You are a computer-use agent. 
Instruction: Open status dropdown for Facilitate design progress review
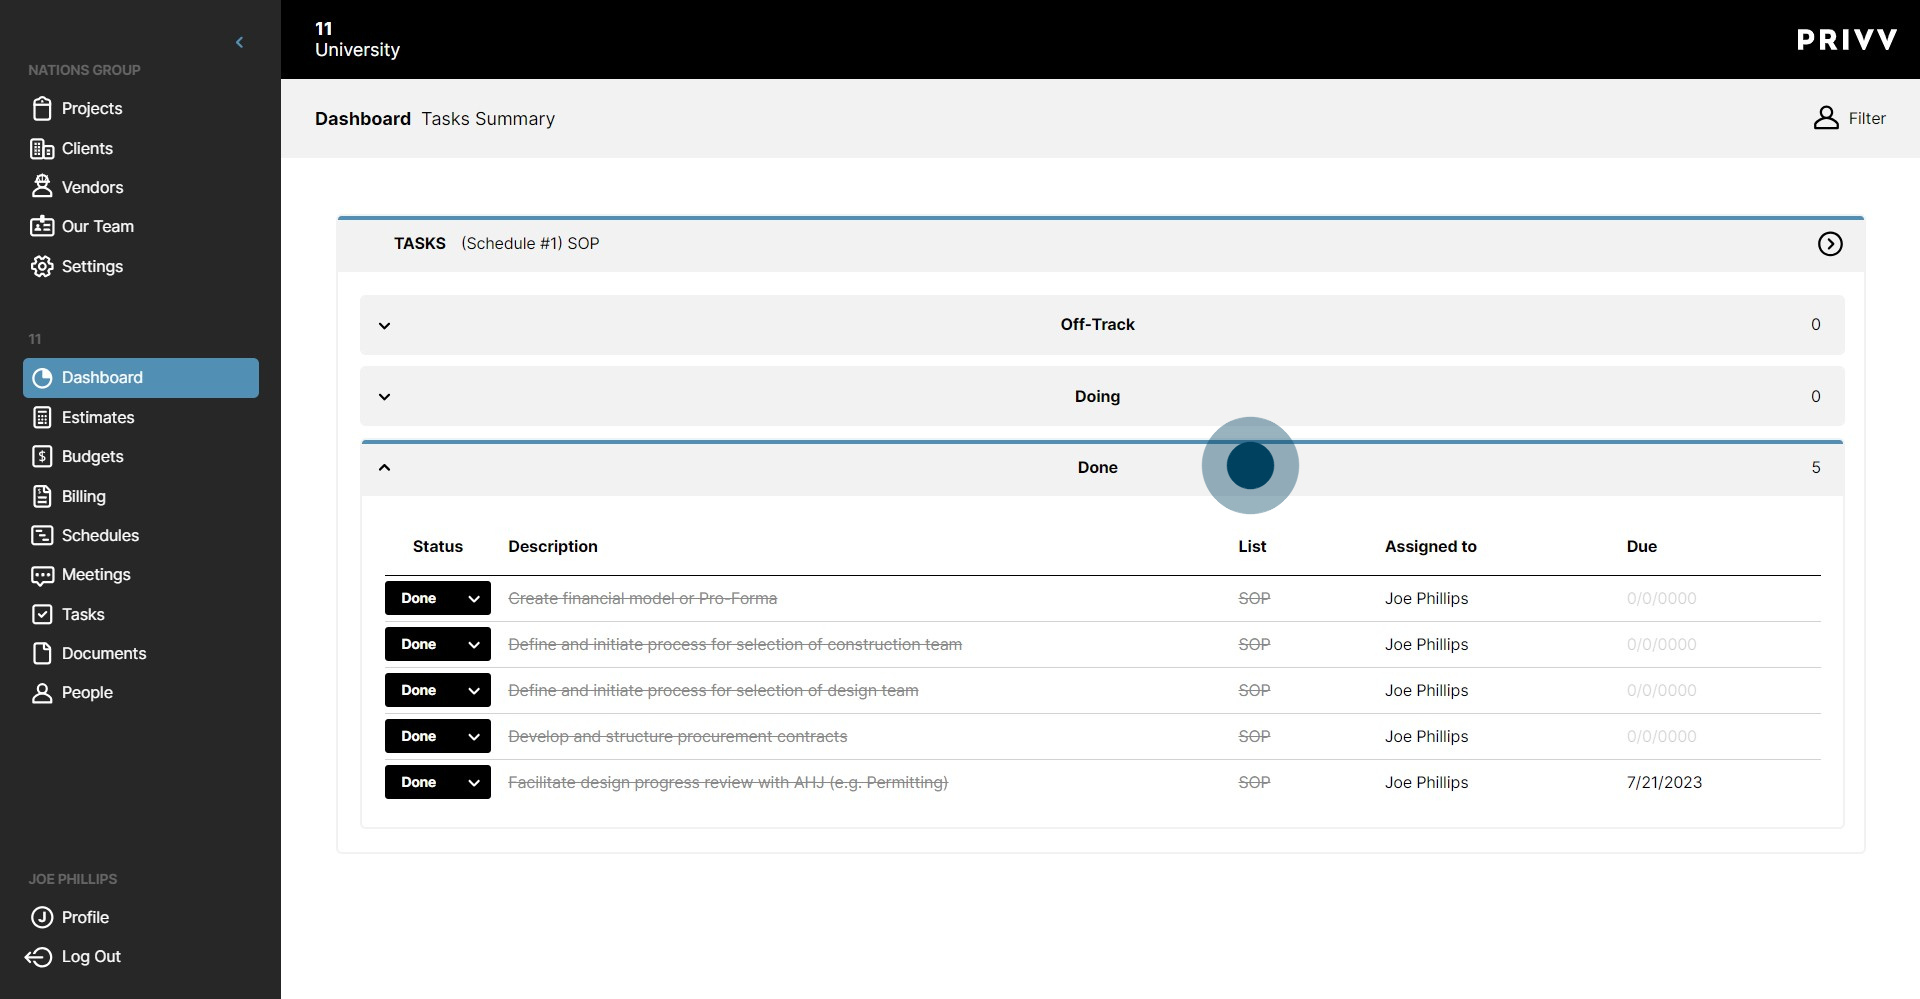[438, 782]
